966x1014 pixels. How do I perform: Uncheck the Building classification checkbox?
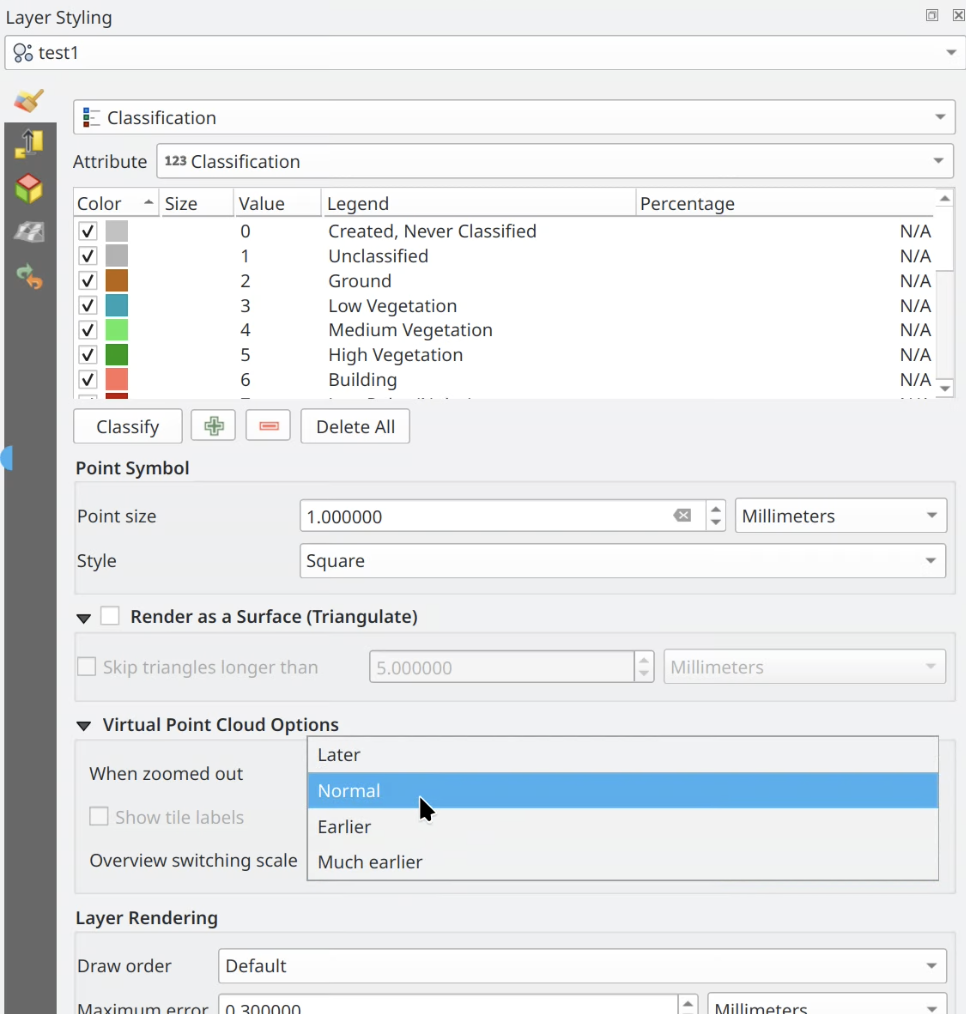[88, 380]
